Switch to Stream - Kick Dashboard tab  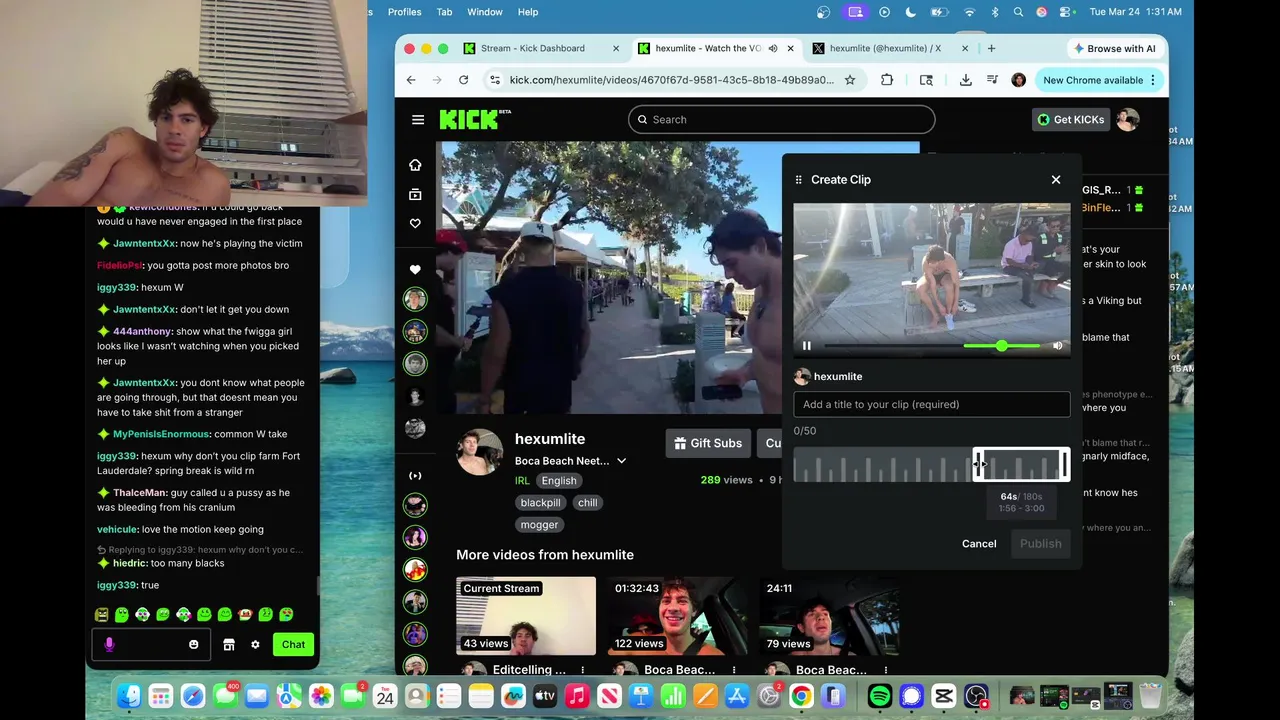[x=533, y=48]
